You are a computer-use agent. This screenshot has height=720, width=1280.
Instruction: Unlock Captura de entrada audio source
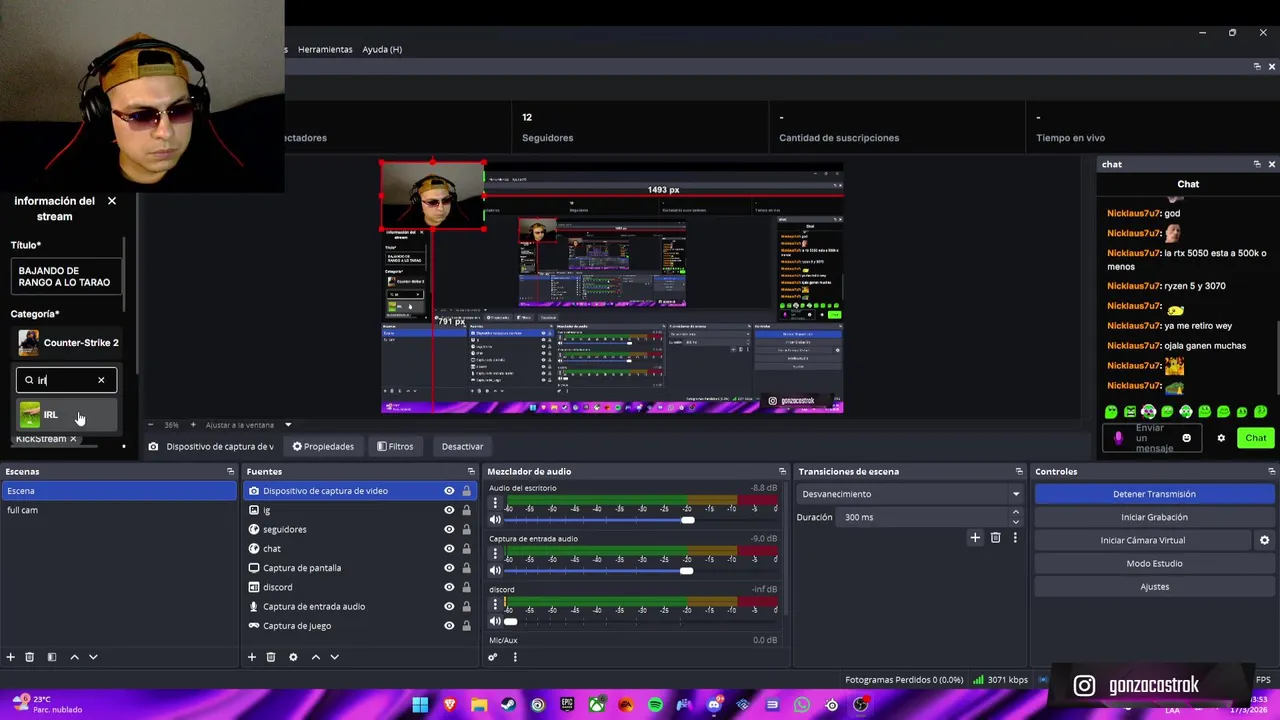[x=466, y=606]
